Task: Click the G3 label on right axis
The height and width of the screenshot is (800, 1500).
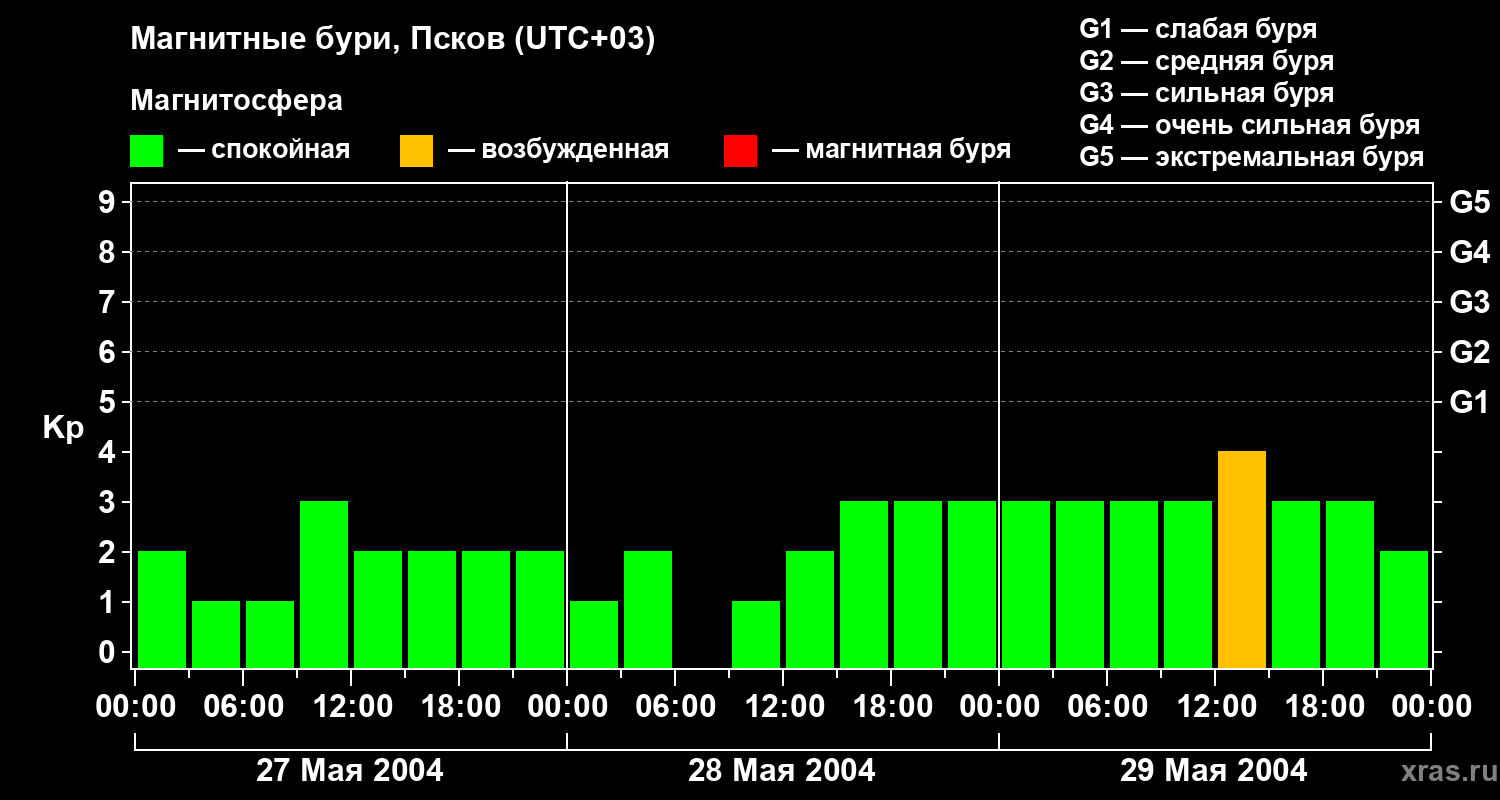Action: pos(1469,302)
